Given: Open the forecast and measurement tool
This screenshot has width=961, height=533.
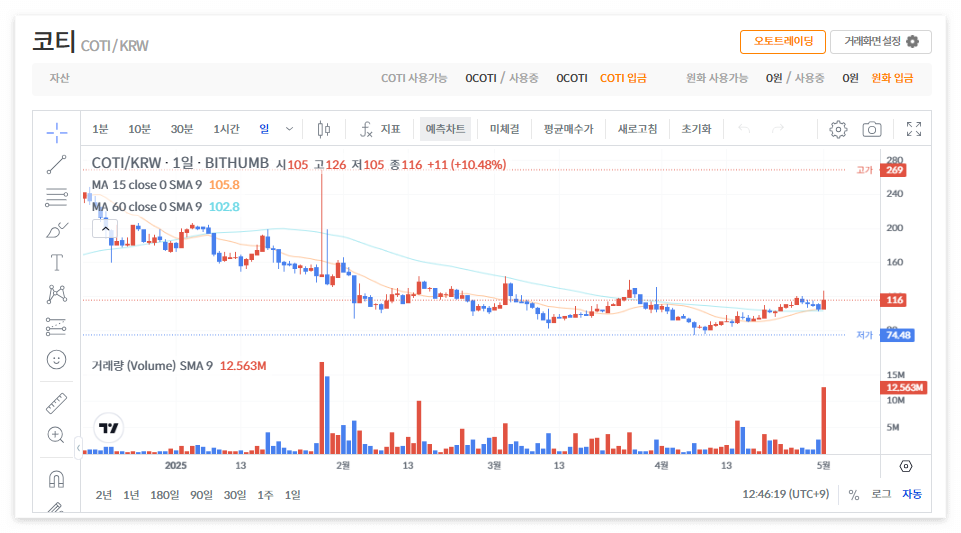Looking at the screenshot, I should click(x=56, y=327).
